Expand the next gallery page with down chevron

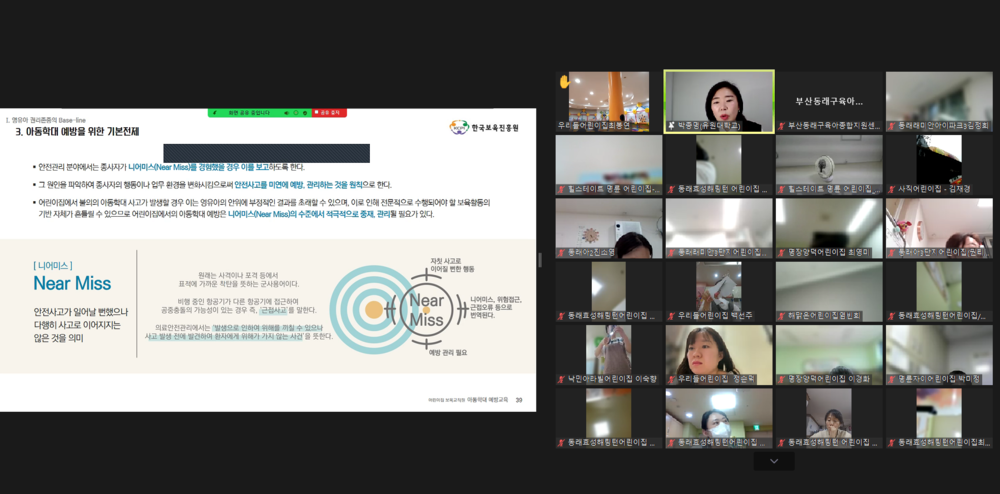pyautogui.click(x=774, y=461)
